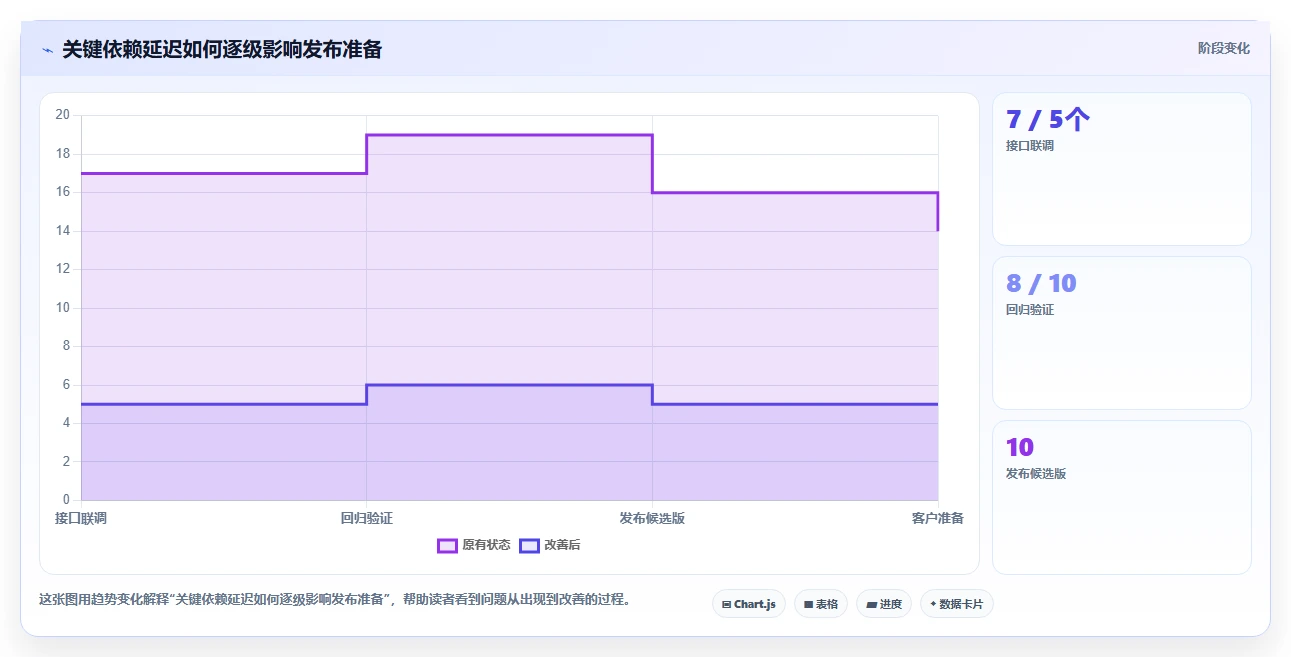The image size is (1291, 657).
Task: Click the y-axis label 0
Action: (x=66, y=500)
